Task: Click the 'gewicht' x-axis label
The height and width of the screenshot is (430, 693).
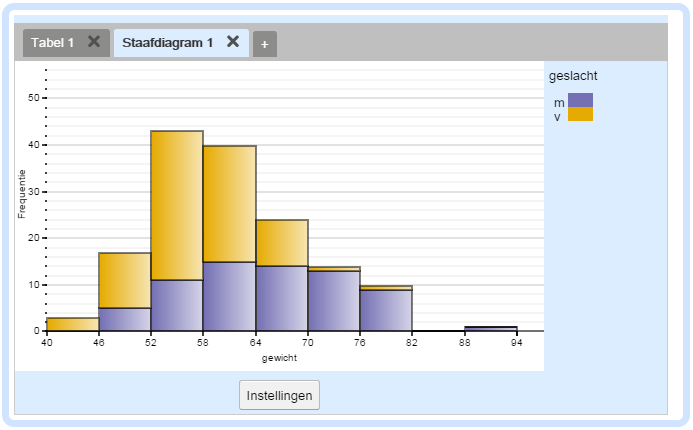Action: coord(280,357)
